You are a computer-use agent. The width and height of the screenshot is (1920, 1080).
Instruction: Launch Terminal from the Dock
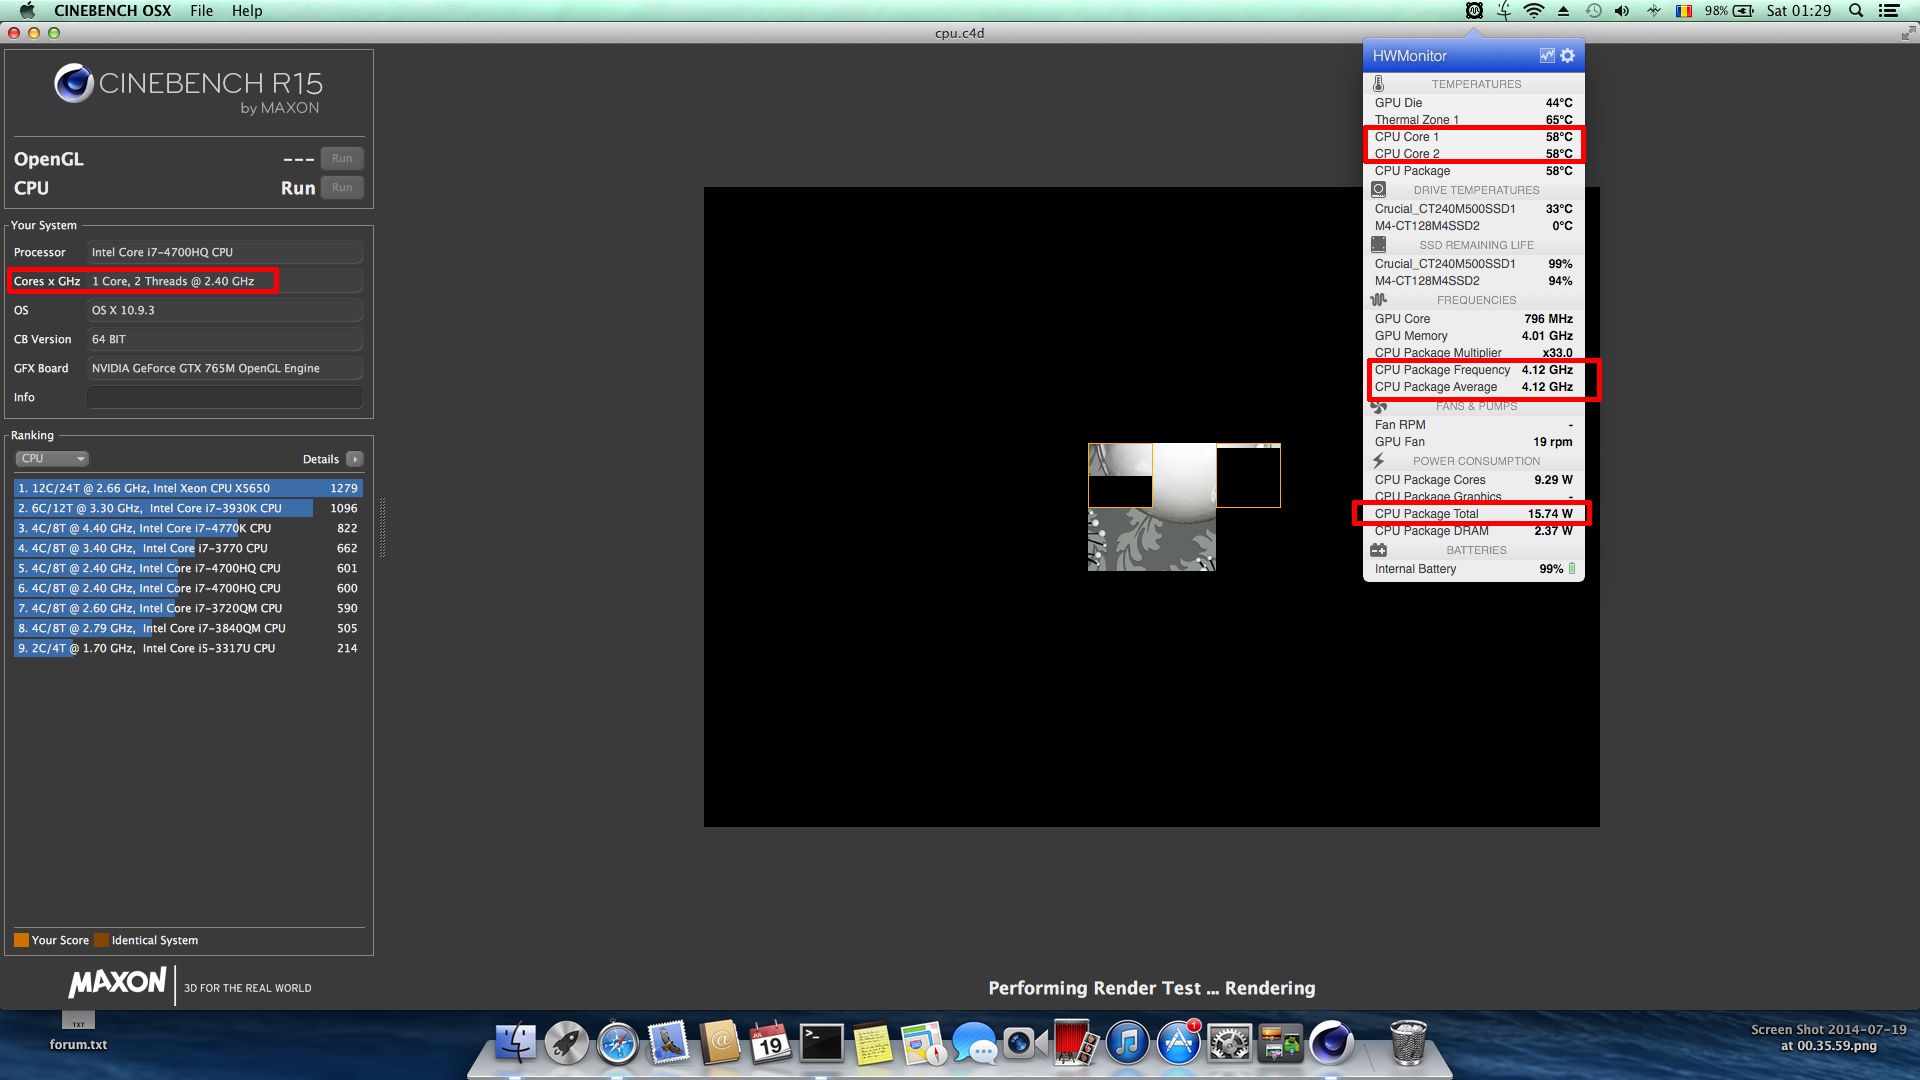[x=821, y=1043]
